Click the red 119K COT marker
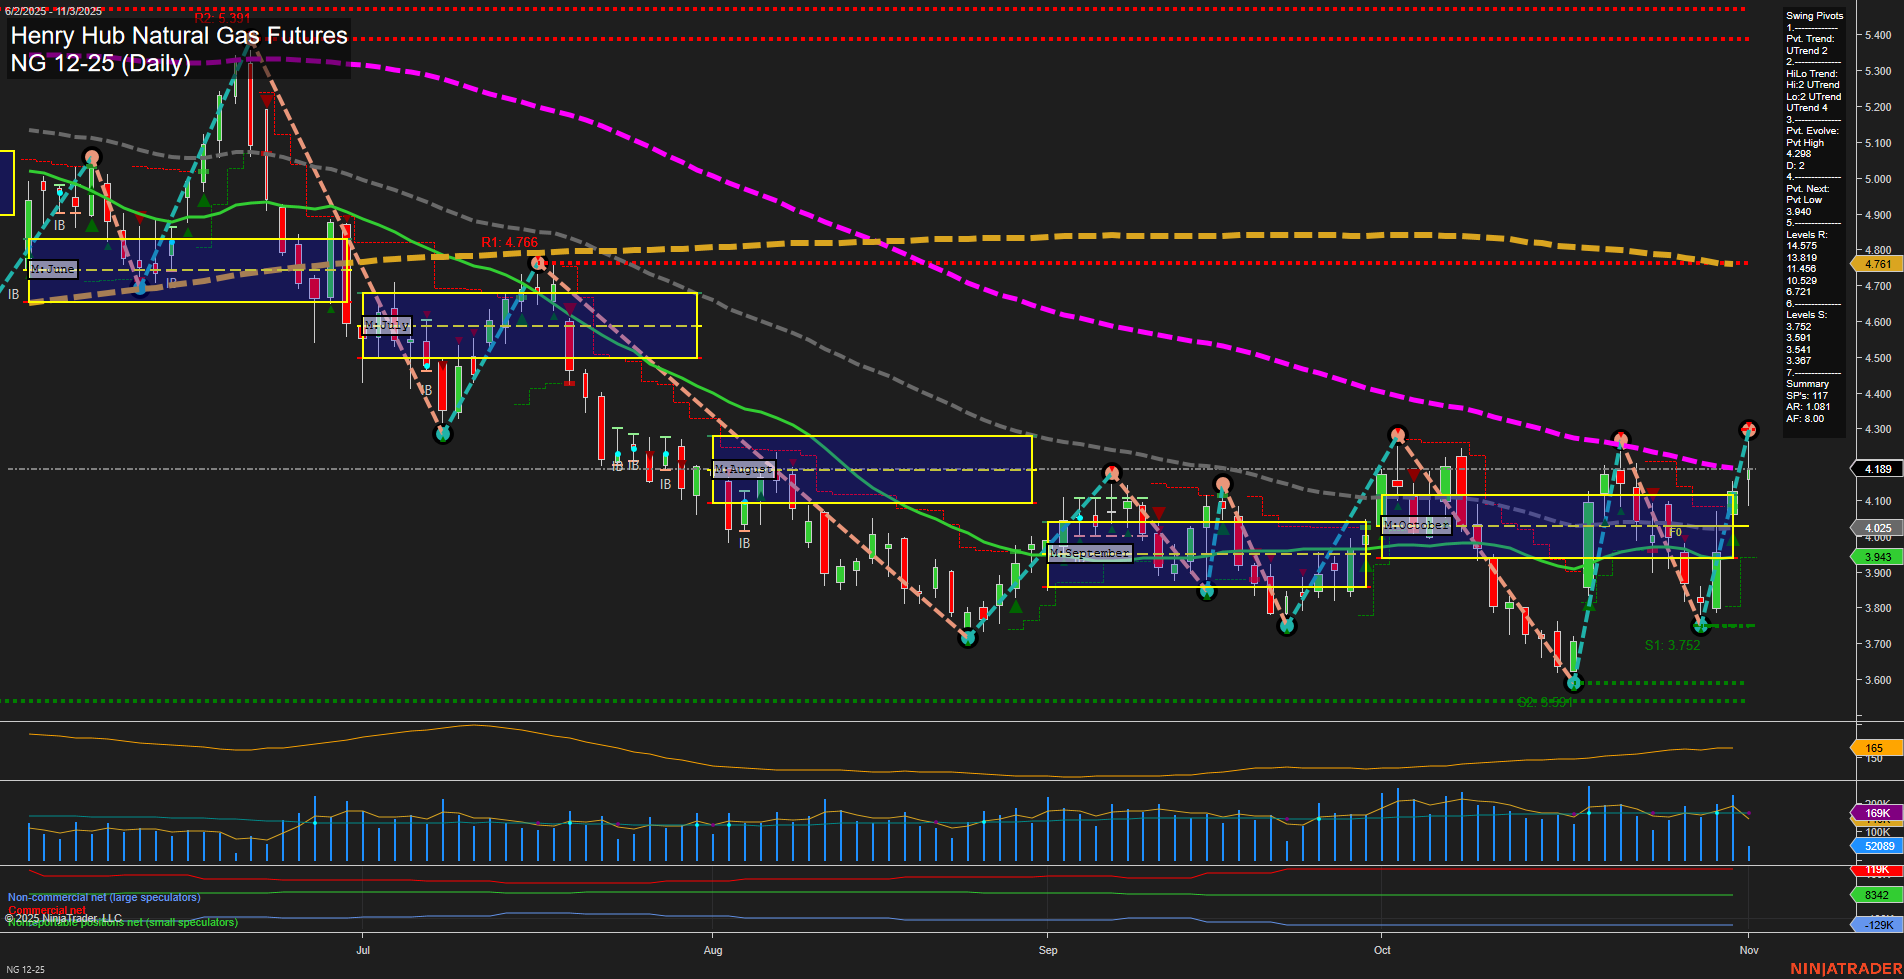The image size is (1904, 979). point(1876,869)
